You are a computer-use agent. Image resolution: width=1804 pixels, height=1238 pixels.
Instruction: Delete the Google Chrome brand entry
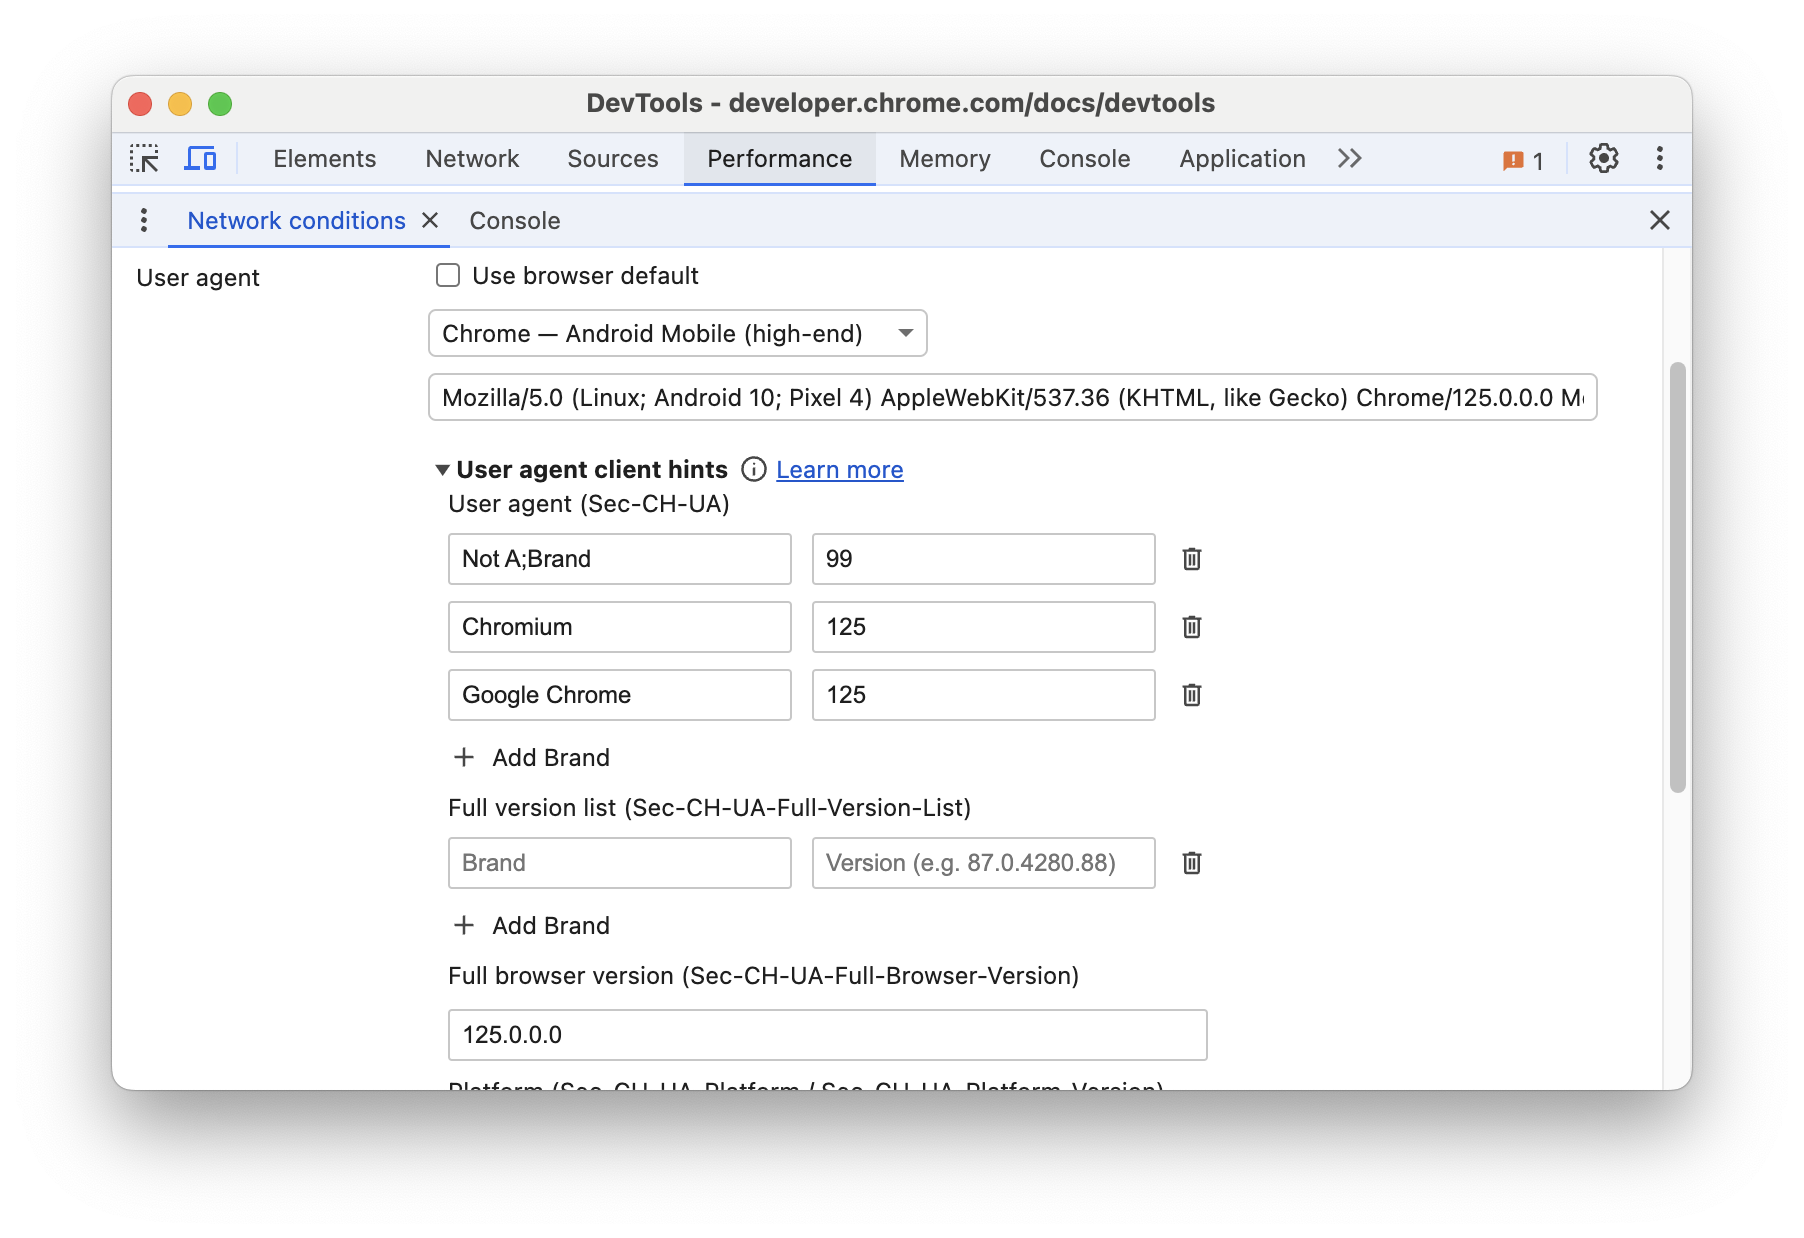tap(1192, 695)
